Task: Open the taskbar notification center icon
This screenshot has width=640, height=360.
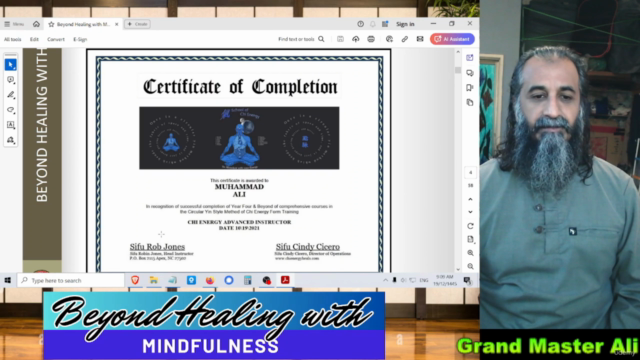Action: (467, 280)
